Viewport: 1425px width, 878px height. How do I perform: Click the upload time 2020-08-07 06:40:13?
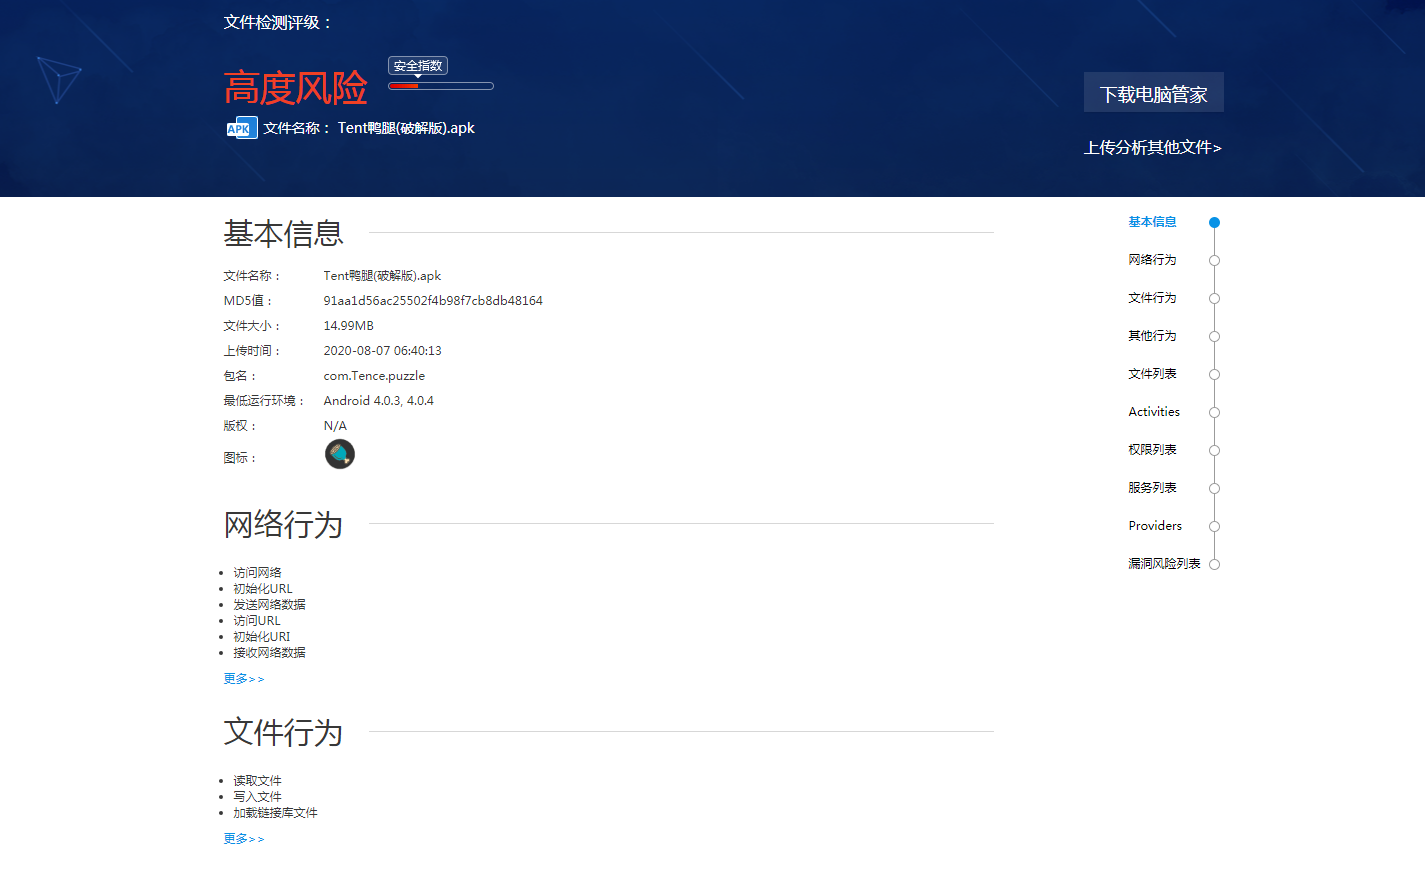[x=382, y=351]
